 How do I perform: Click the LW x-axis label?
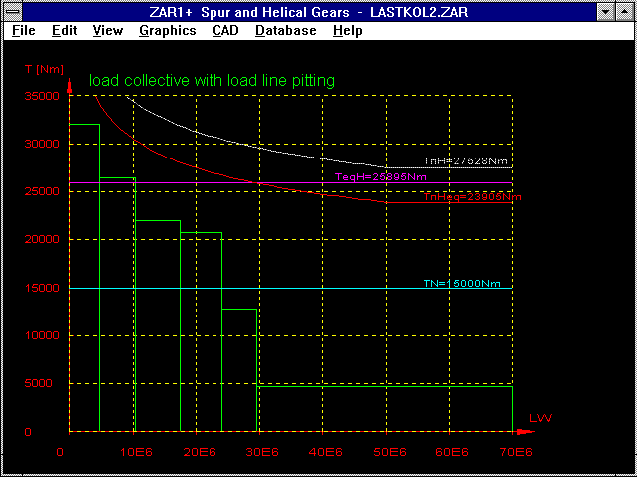tap(540, 417)
